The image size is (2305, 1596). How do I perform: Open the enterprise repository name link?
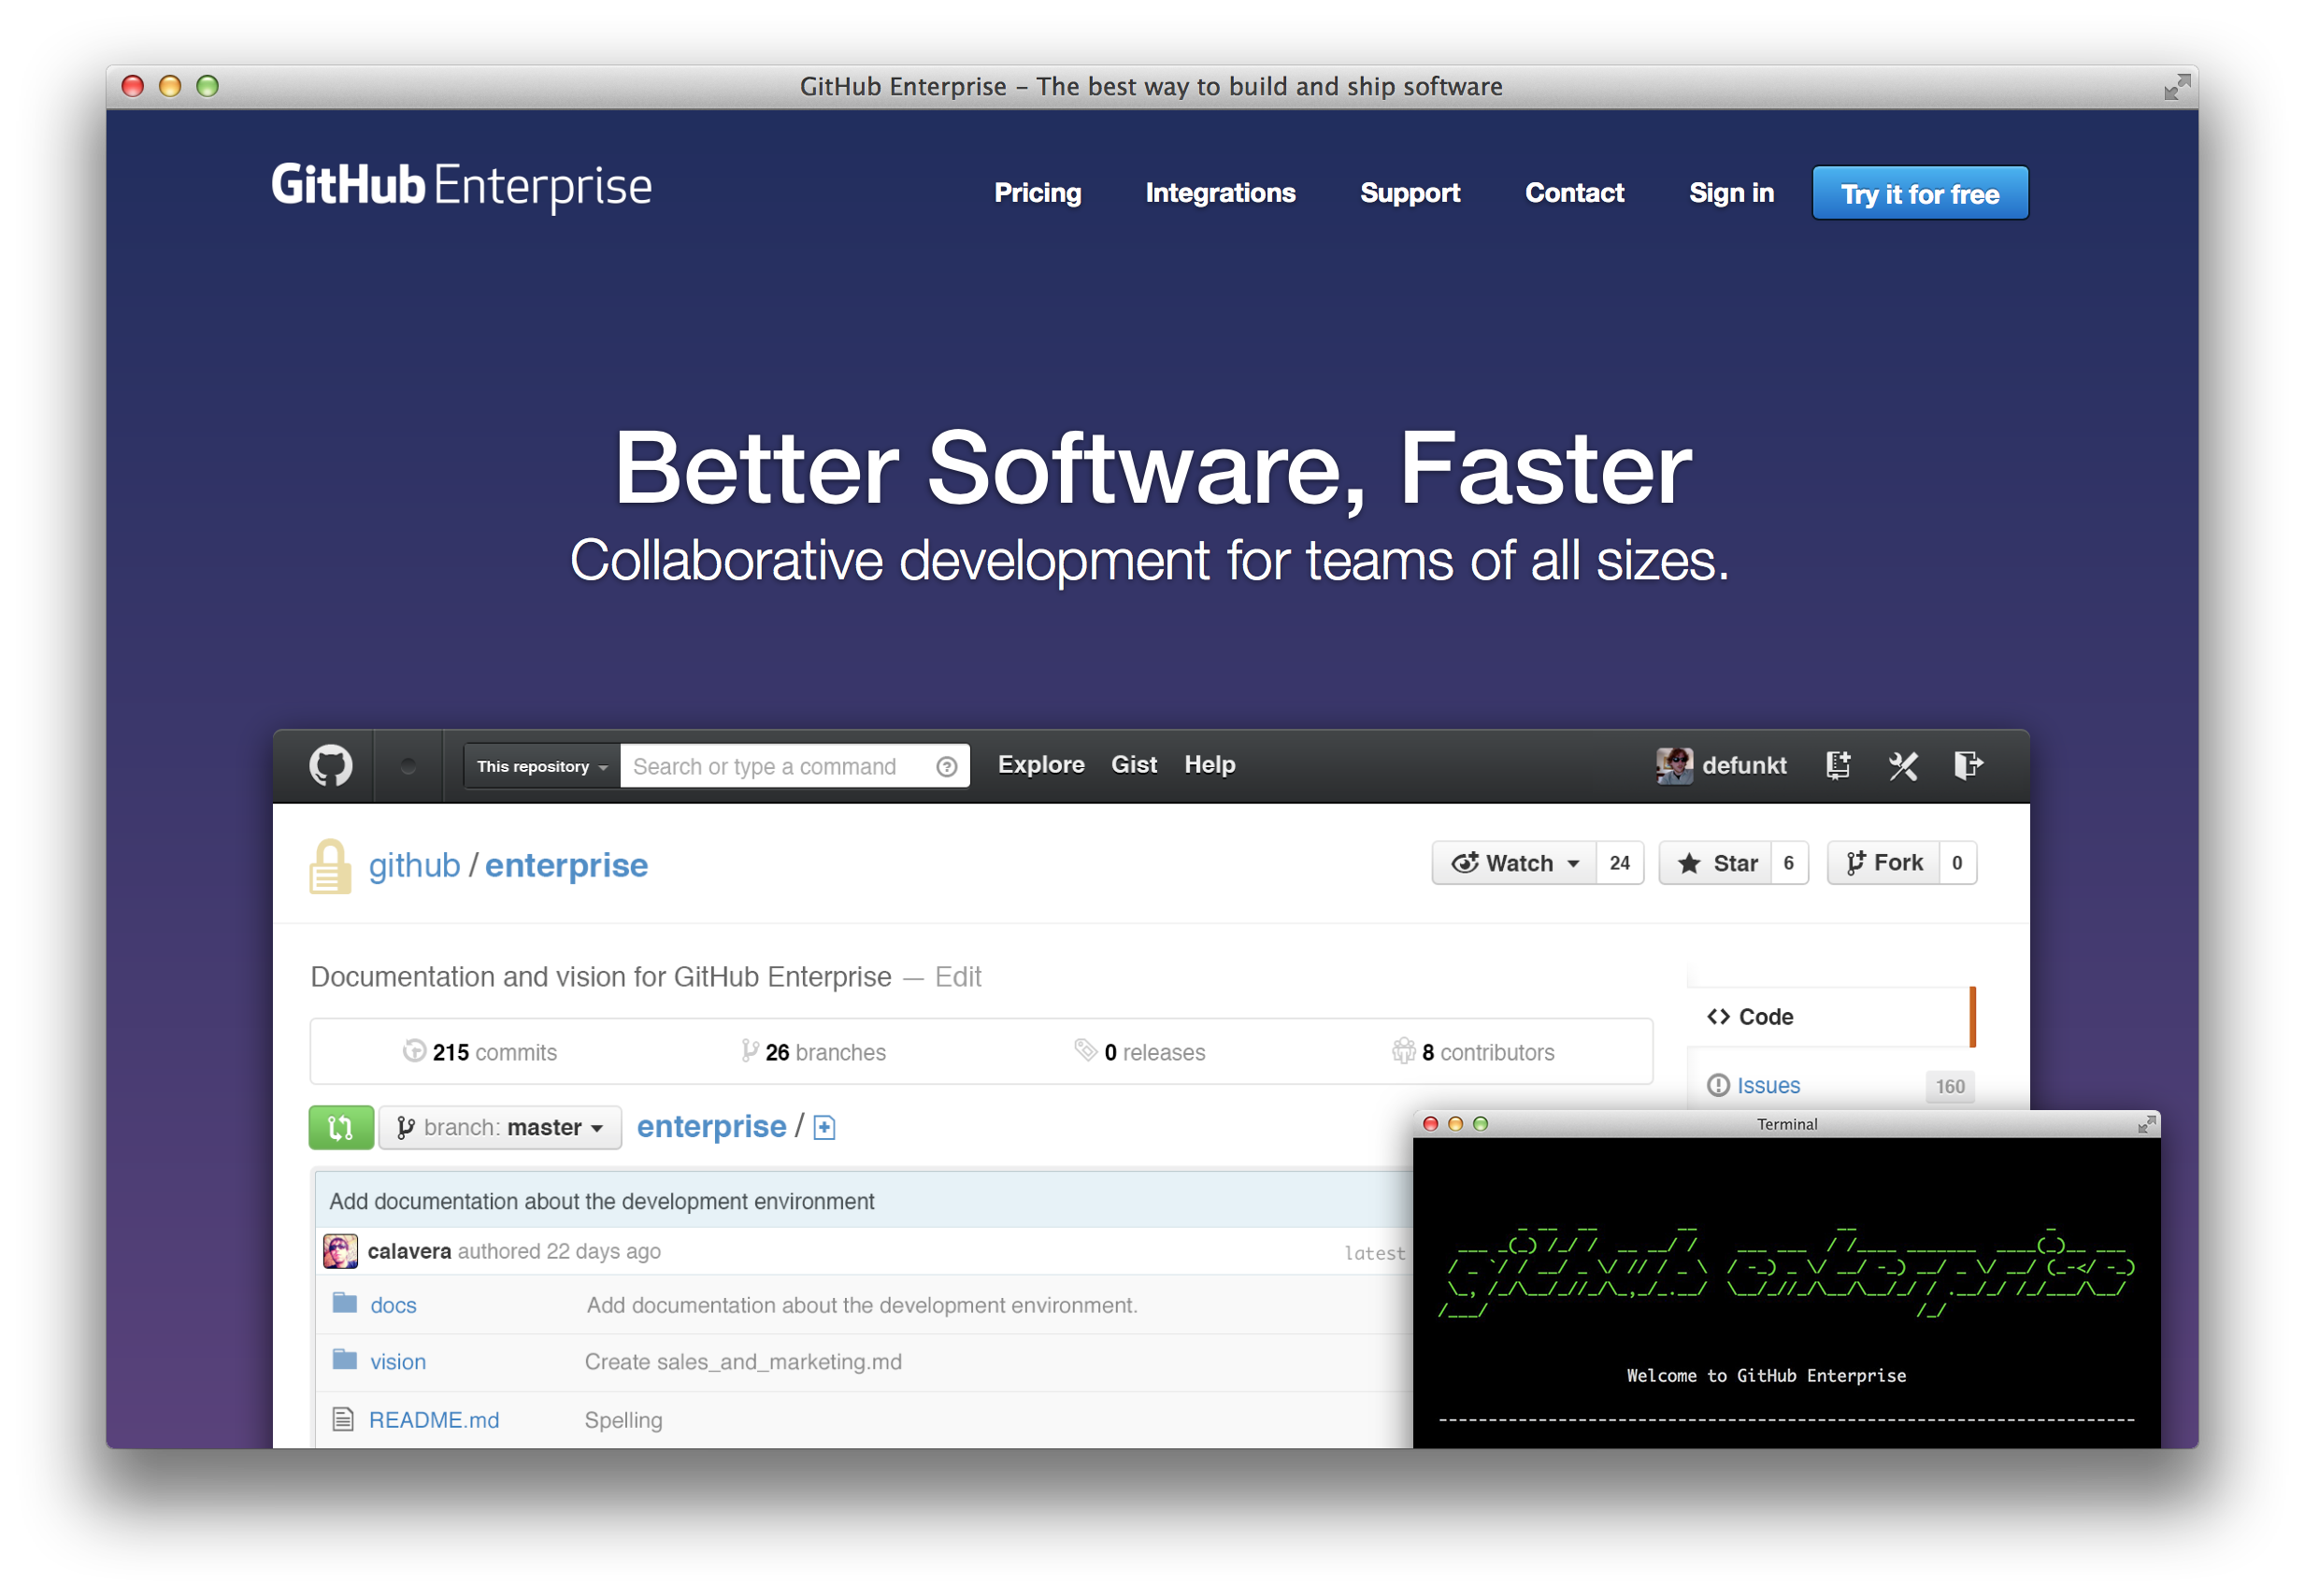(x=566, y=865)
